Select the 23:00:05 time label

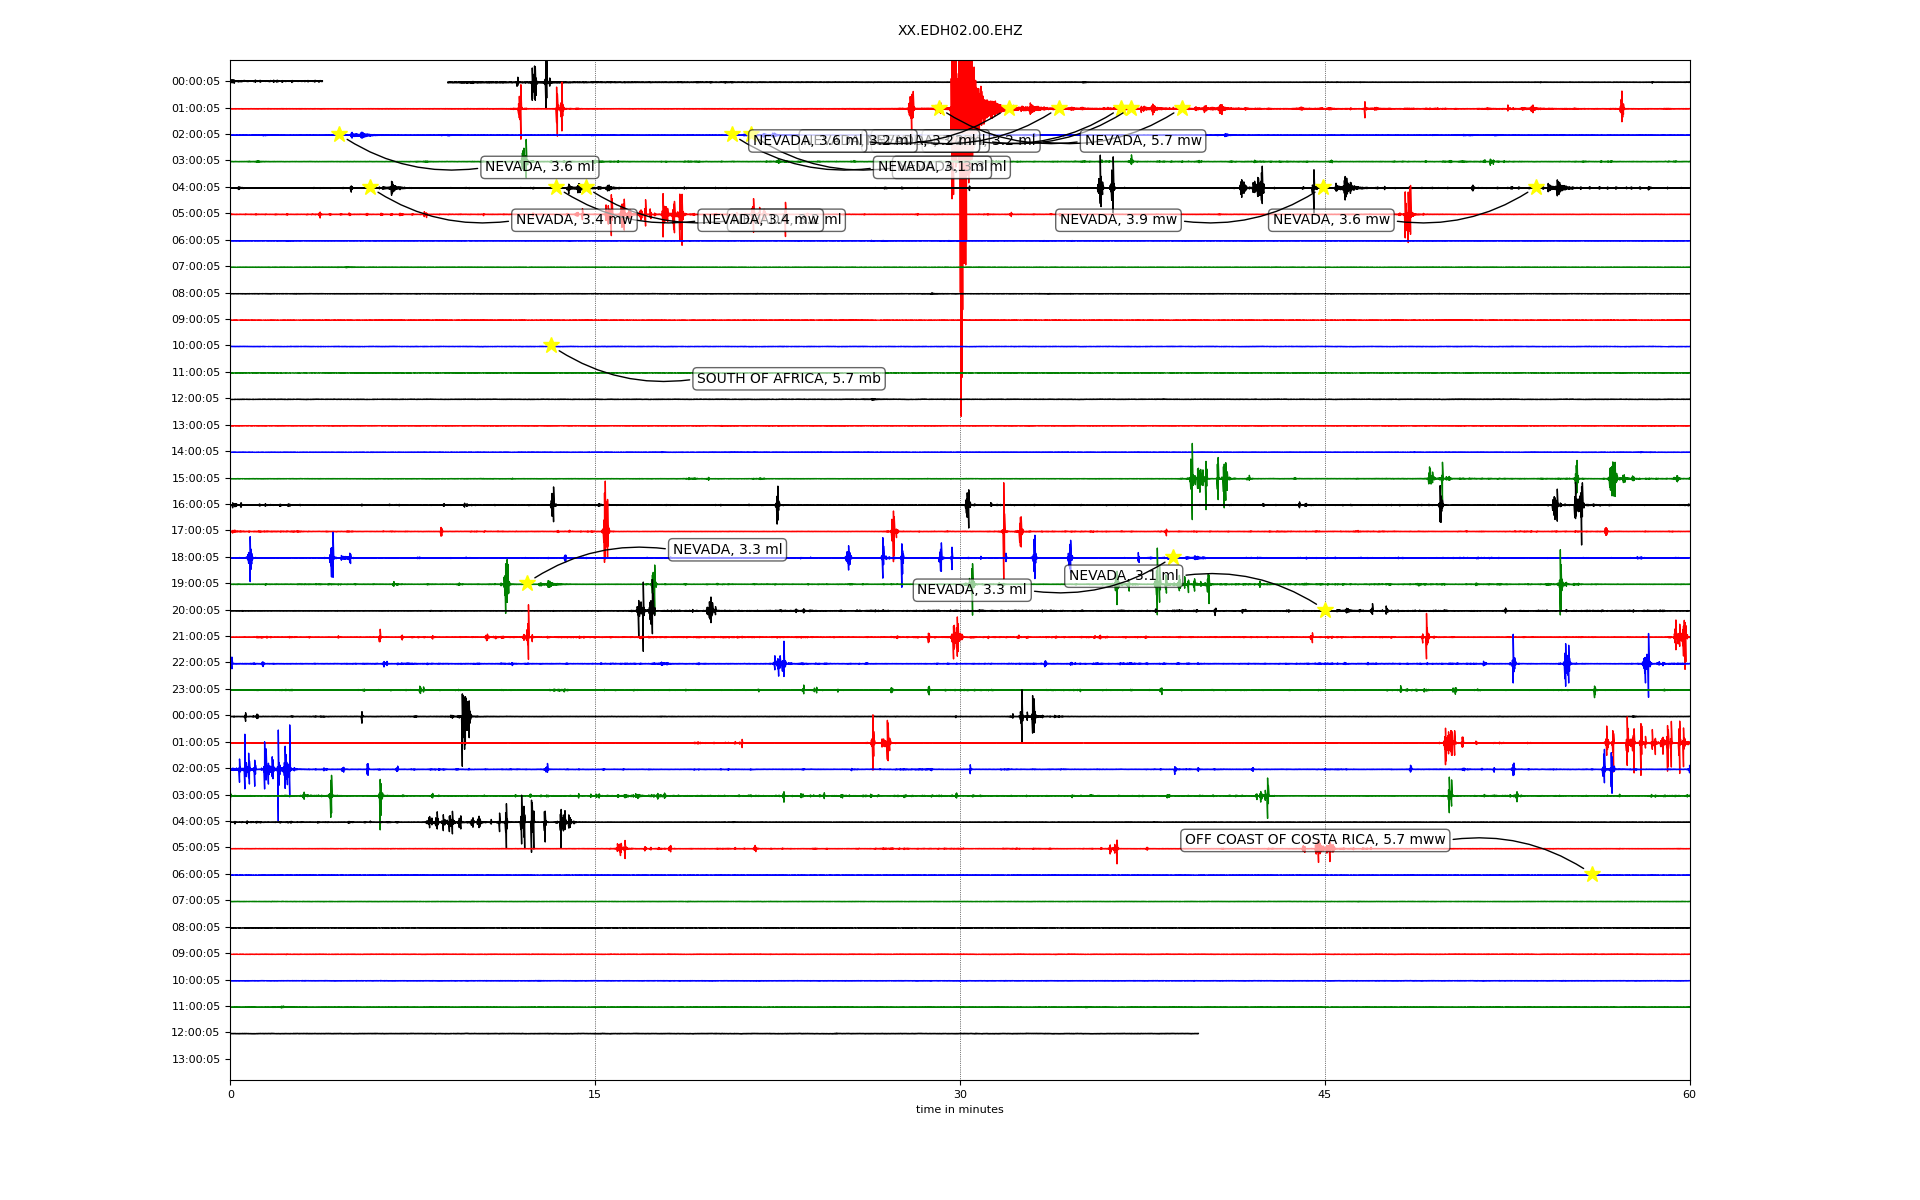[x=196, y=690]
